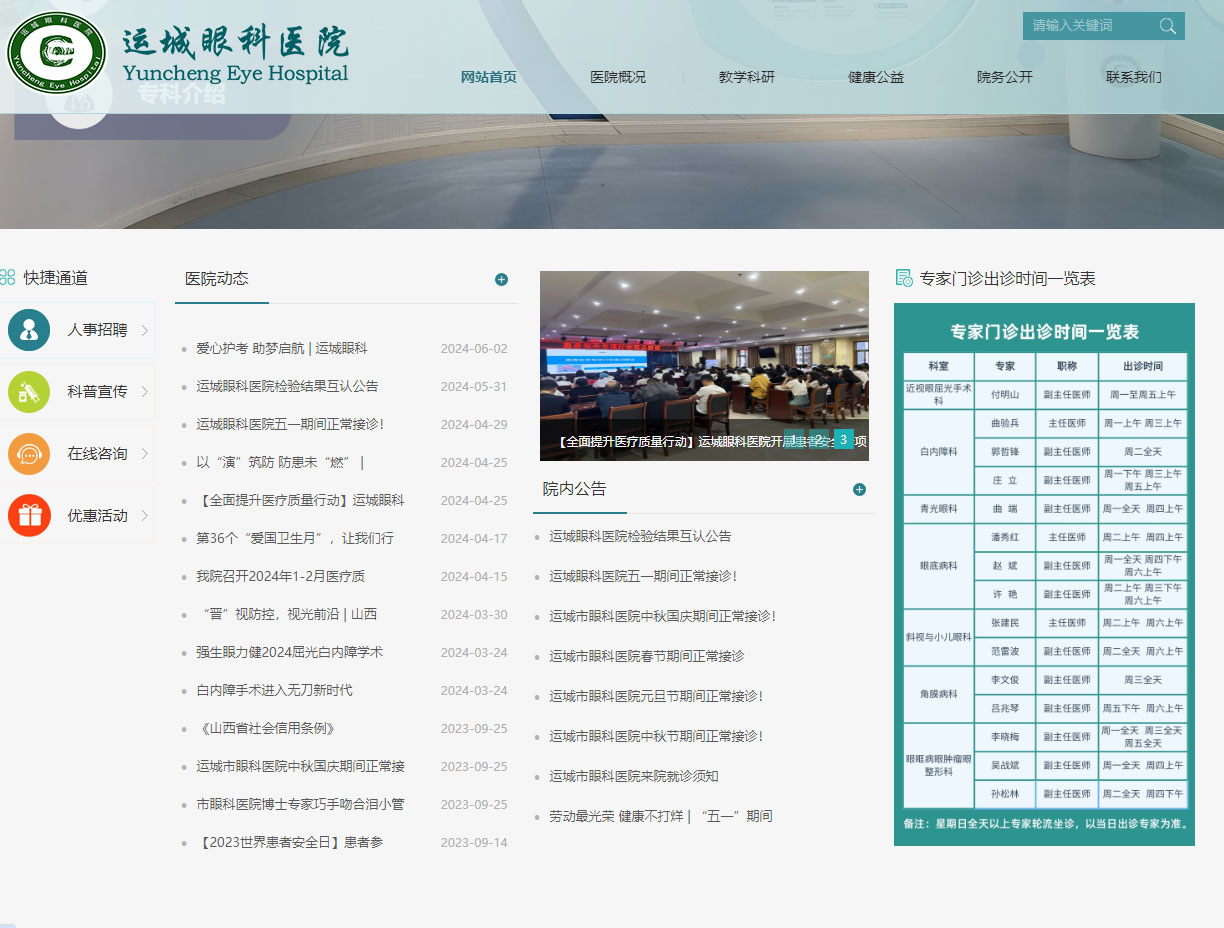Expand the 优惠活动 chevron arrow
1224x928 pixels.
coord(144,516)
